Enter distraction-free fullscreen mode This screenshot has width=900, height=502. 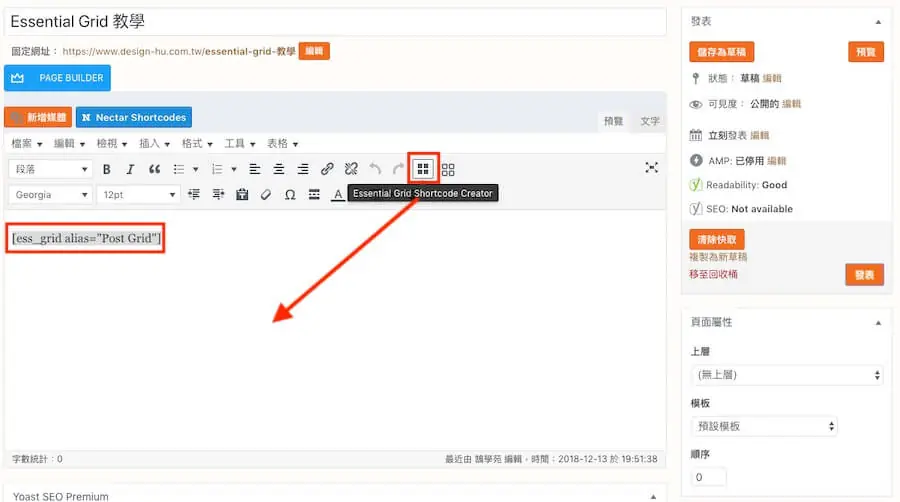click(x=651, y=168)
